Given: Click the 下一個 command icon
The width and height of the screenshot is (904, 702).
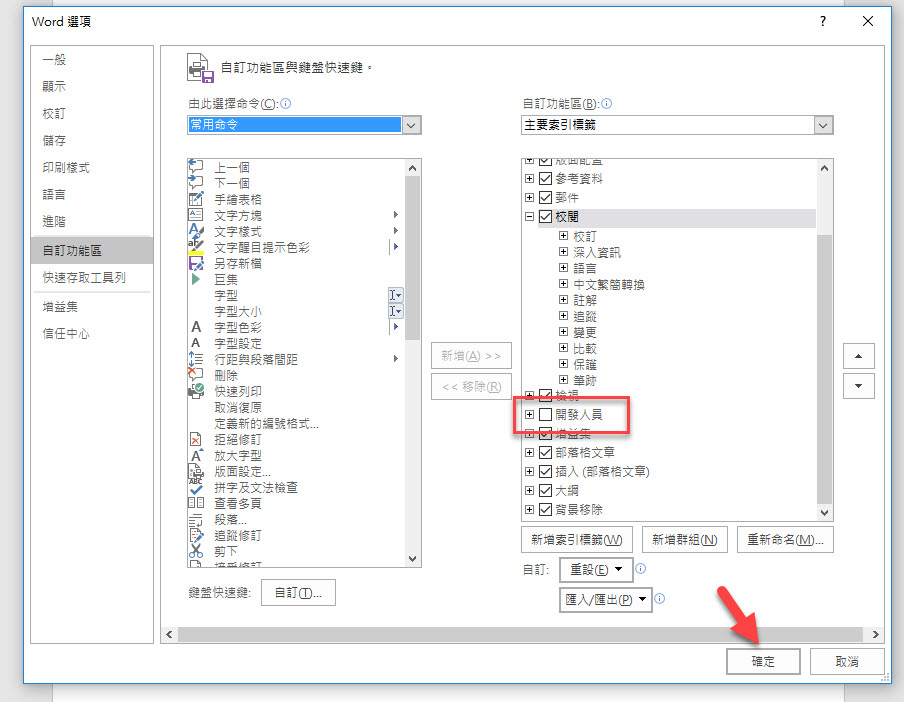Looking at the screenshot, I should (195, 183).
